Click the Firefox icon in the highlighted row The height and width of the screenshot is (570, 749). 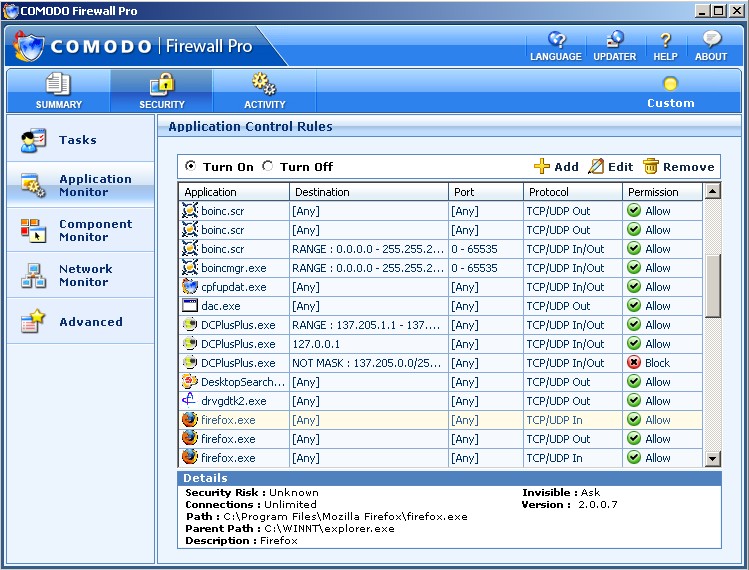pyautogui.click(x=190, y=419)
